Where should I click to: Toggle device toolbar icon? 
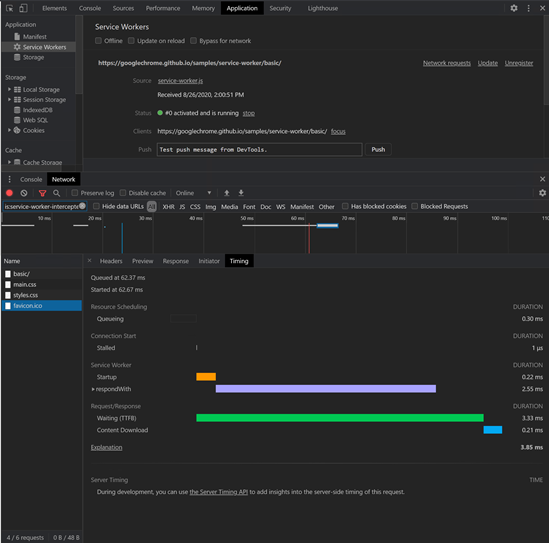click(23, 8)
